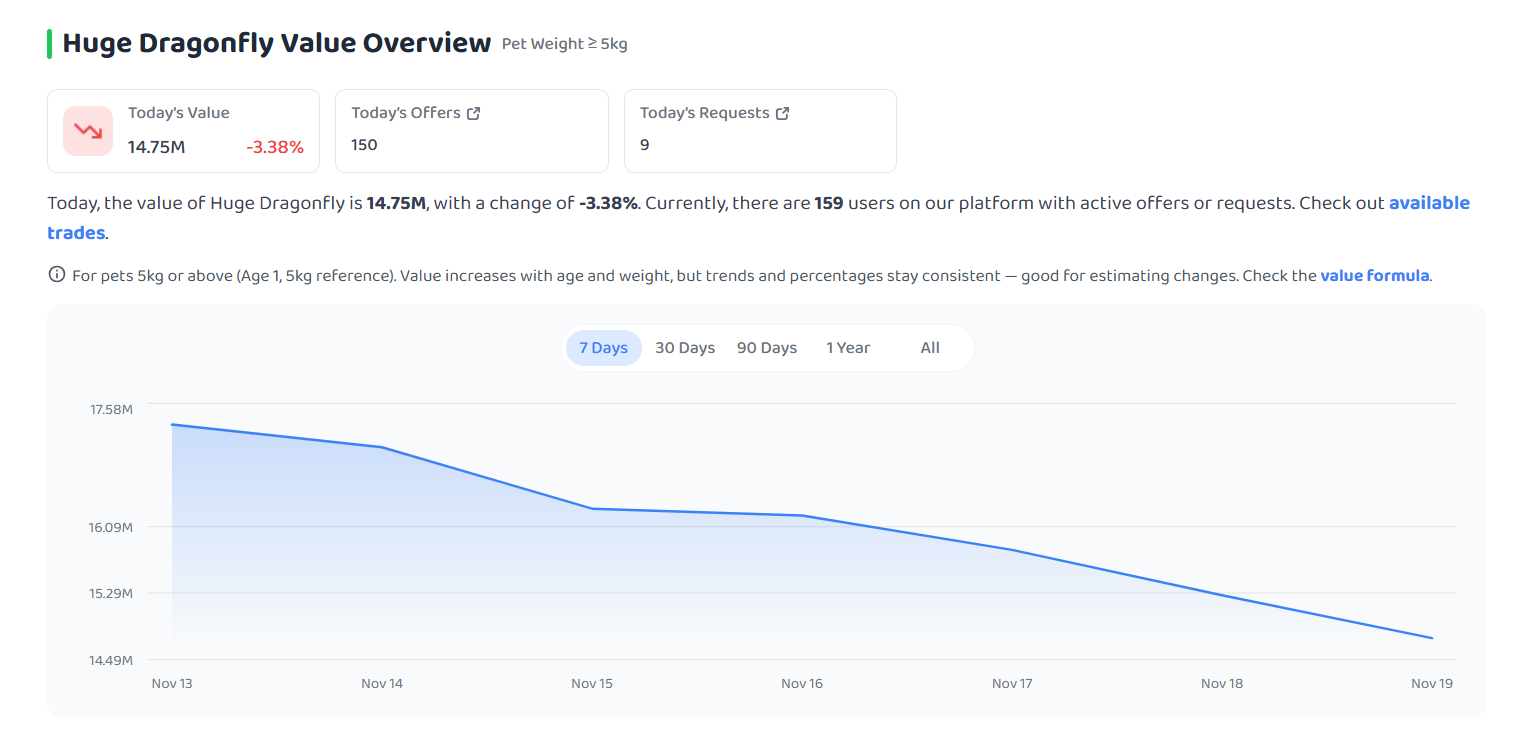Click the 16.09M y-axis label

tap(111, 527)
